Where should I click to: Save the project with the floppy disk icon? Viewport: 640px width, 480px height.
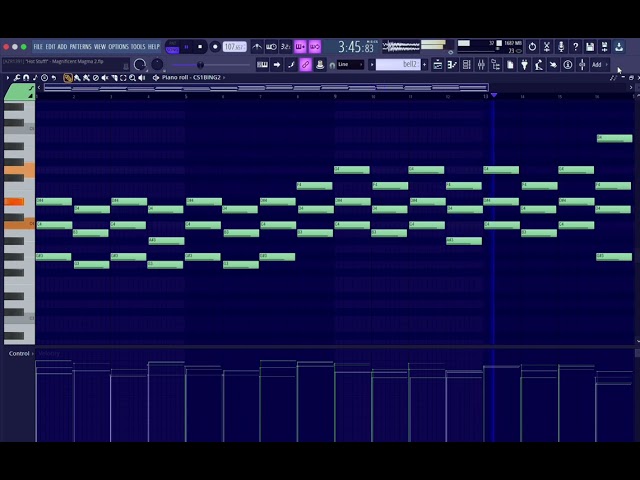coord(590,47)
